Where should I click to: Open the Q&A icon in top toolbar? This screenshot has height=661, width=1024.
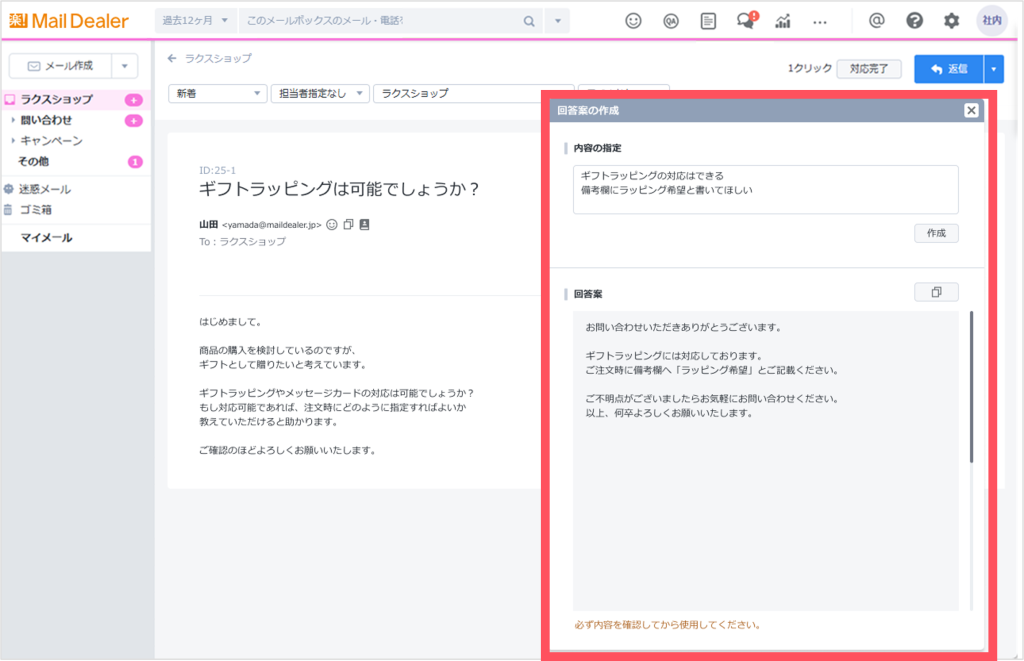671,21
